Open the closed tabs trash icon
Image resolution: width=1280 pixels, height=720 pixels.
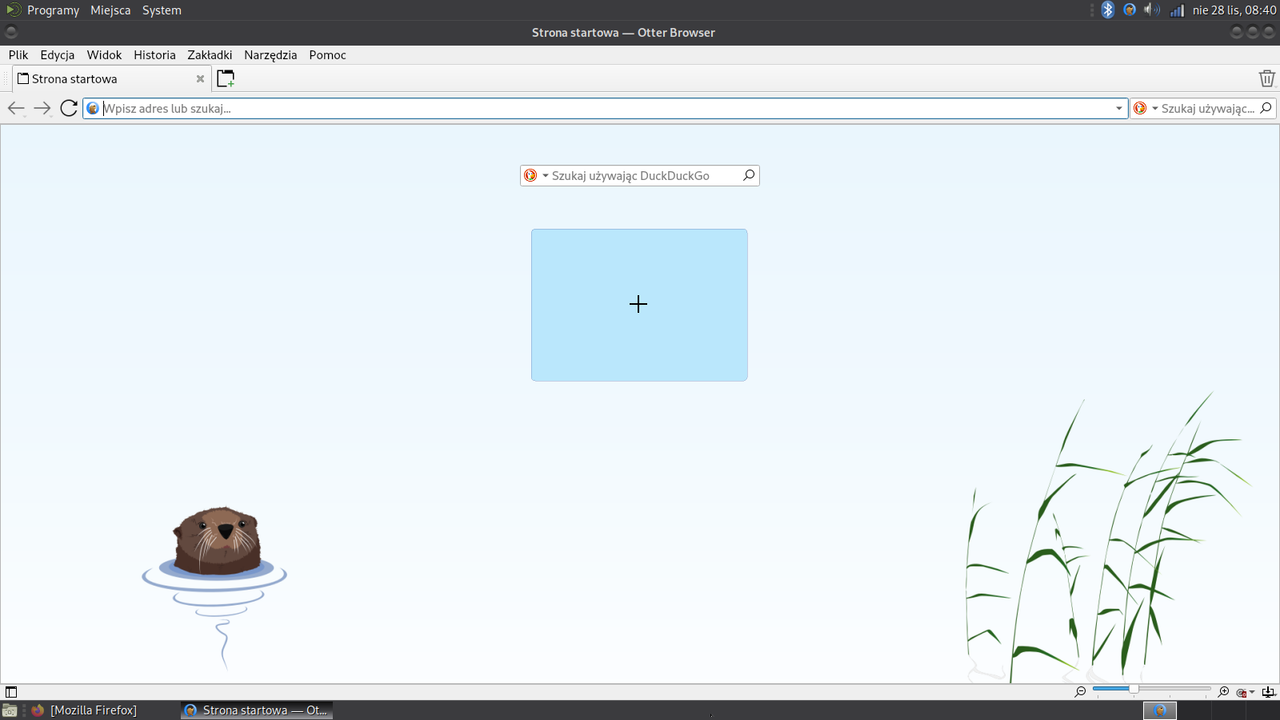click(x=1267, y=79)
